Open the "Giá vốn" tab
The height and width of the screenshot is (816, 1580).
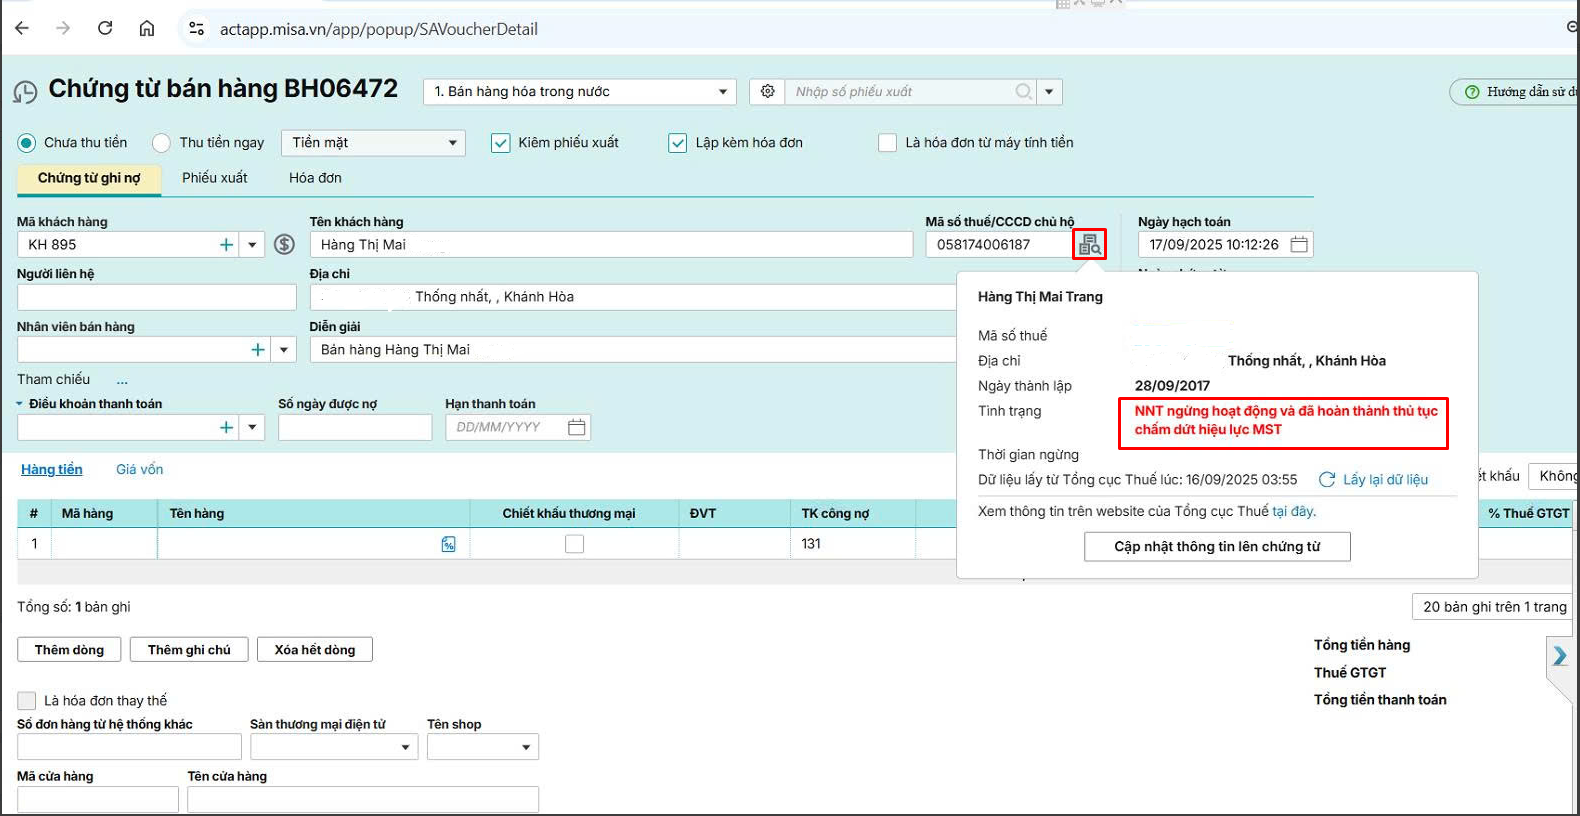point(139,469)
